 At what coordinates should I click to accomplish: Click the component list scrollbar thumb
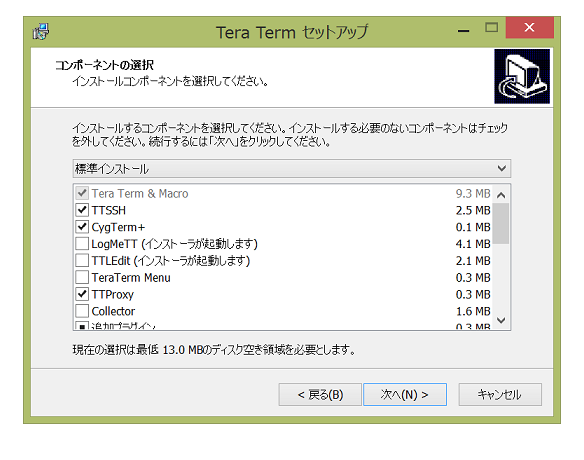(x=501, y=223)
